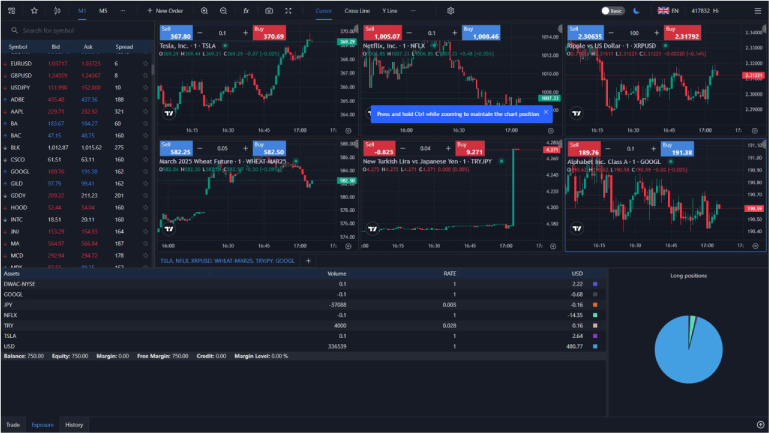Expand the ADBE symbol row arrow
Screen dimensions: 769x433
5,100
